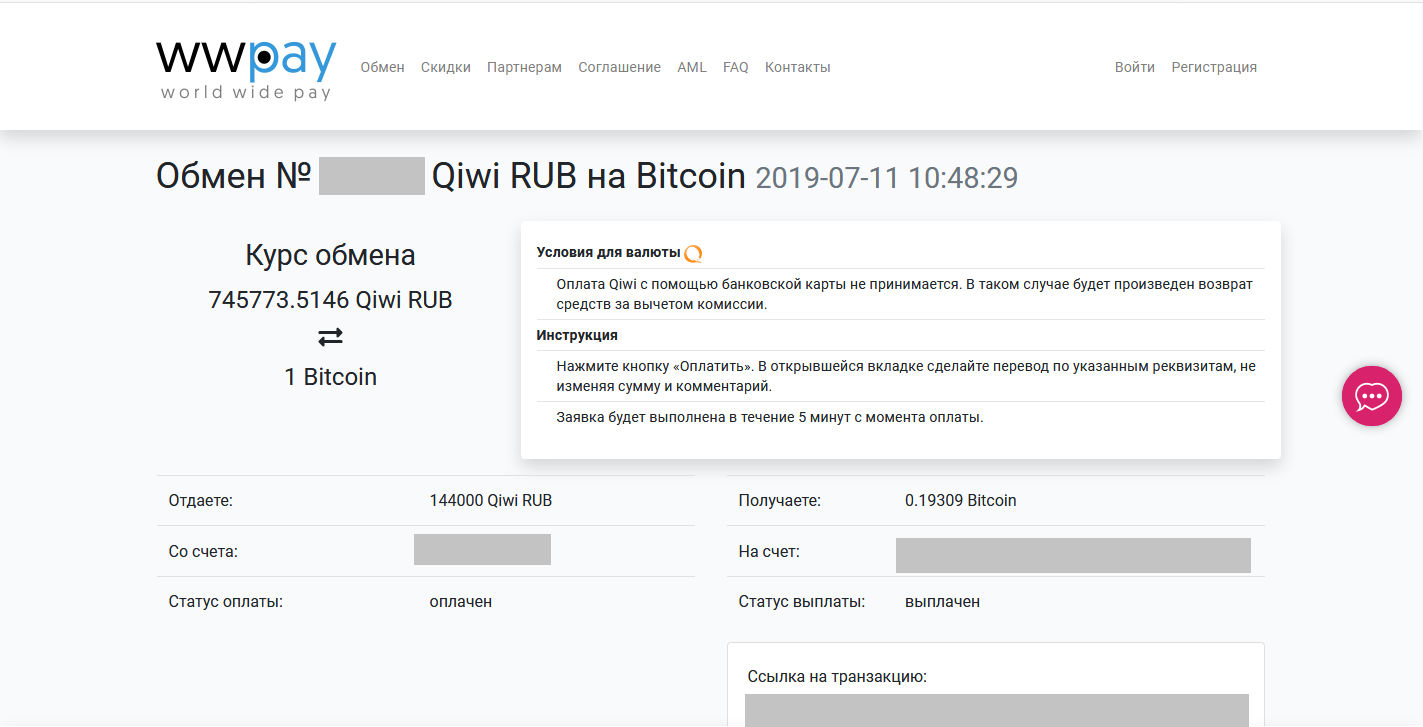
Task: Click the payout status выплачен
Action: tap(943, 602)
